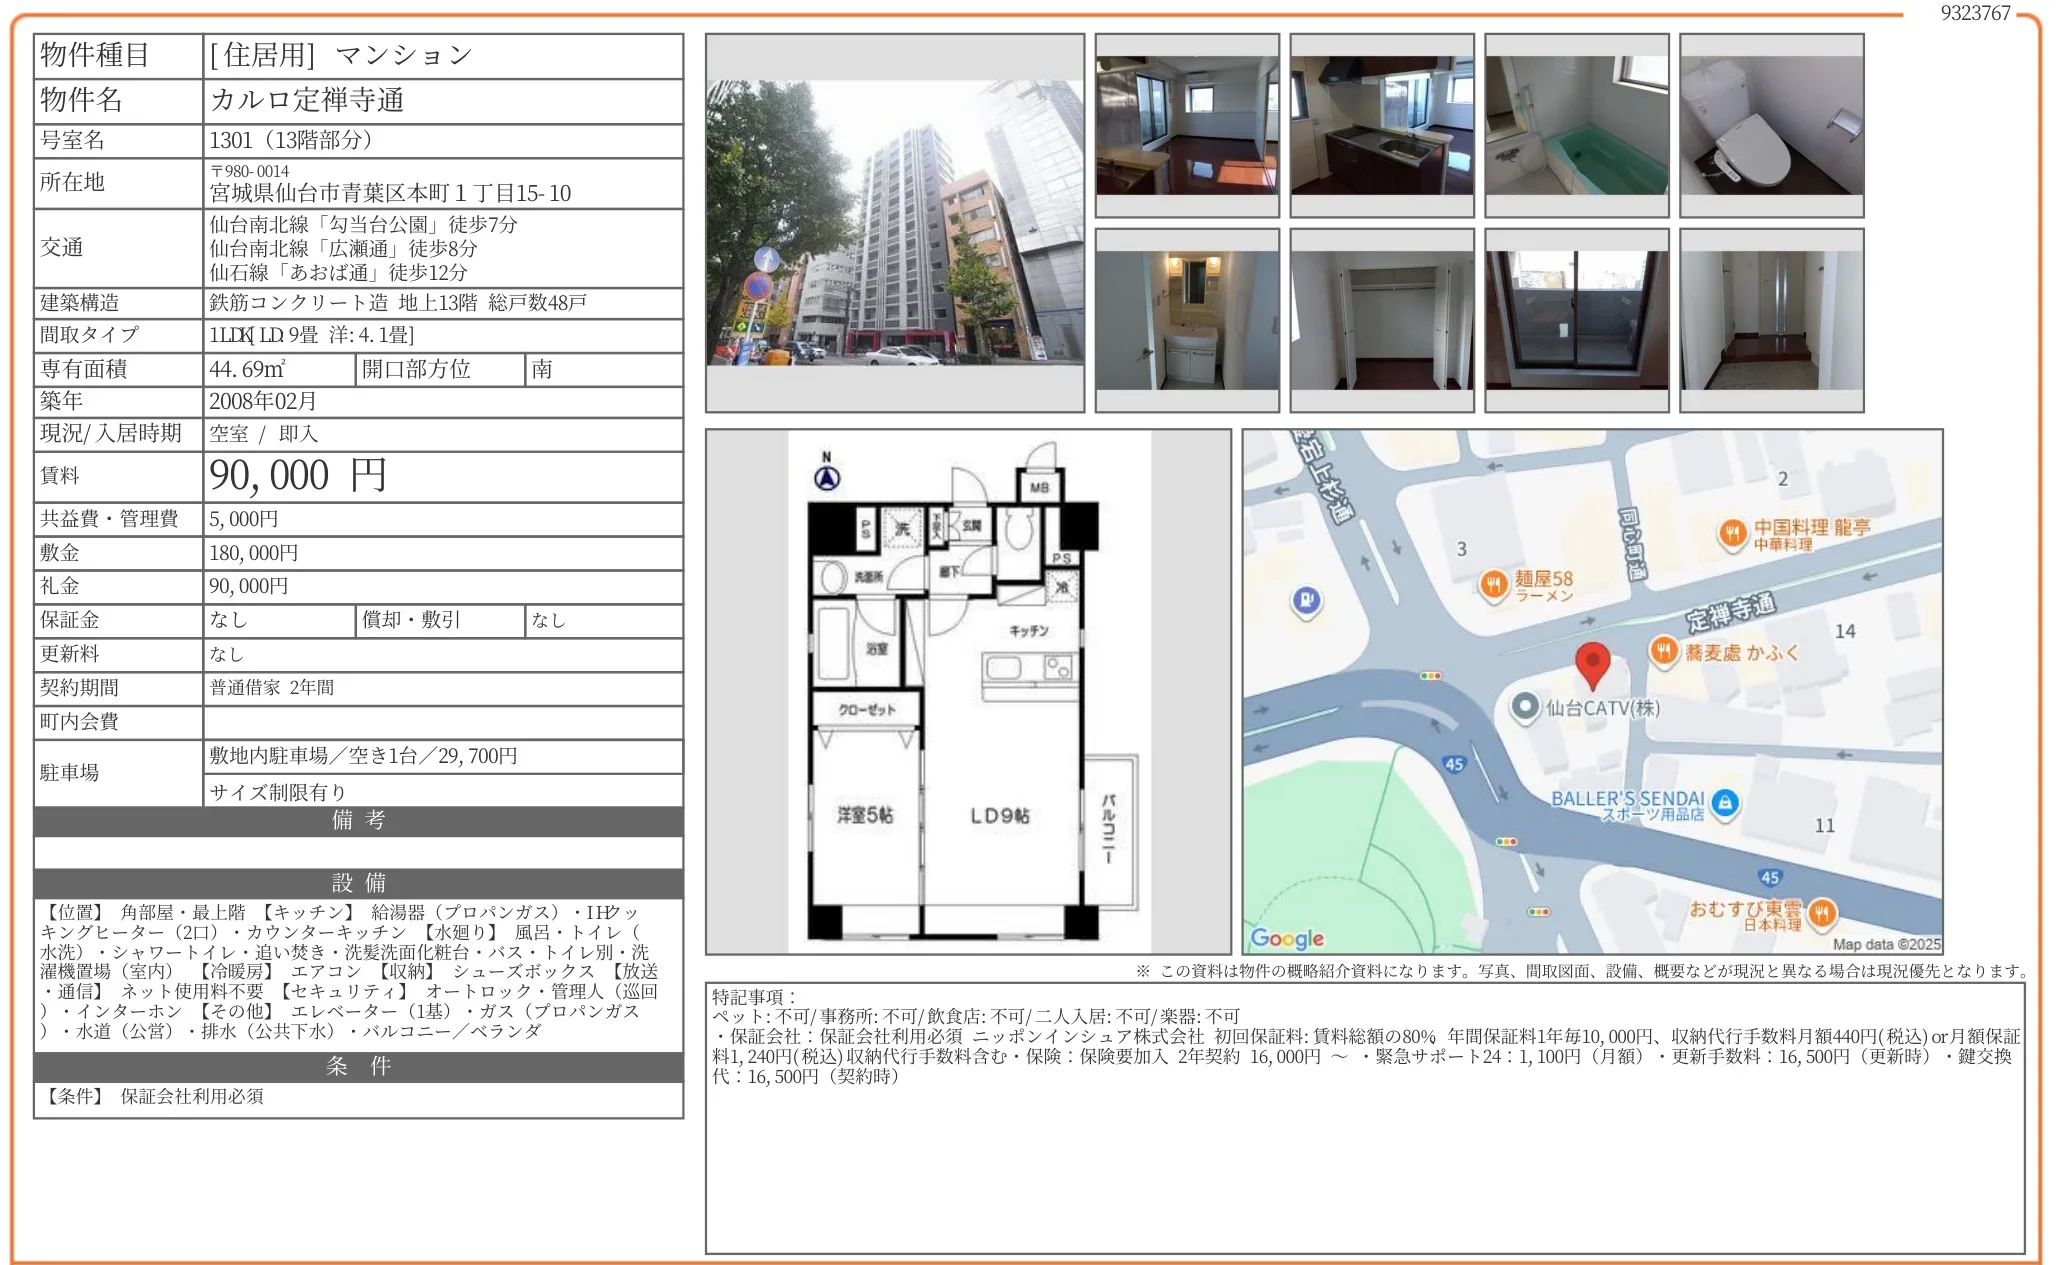Click the blue transit stop icon near 上杉通
The width and height of the screenshot is (2056, 1265).
pyautogui.click(x=1306, y=601)
